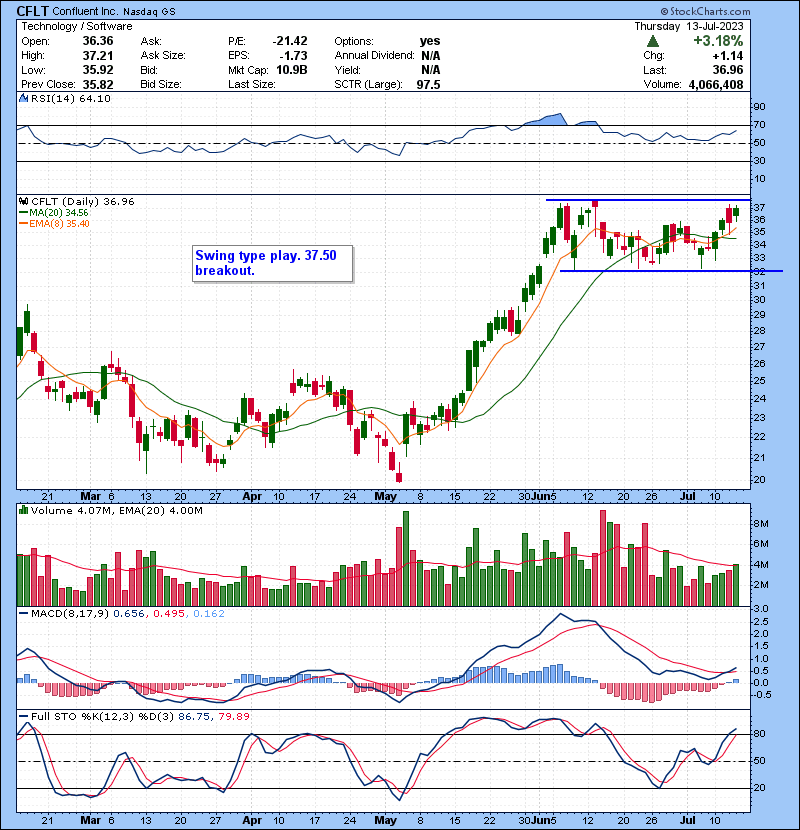Click the green up-triangle change indicator
800x830 pixels.
(x=653, y=41)
